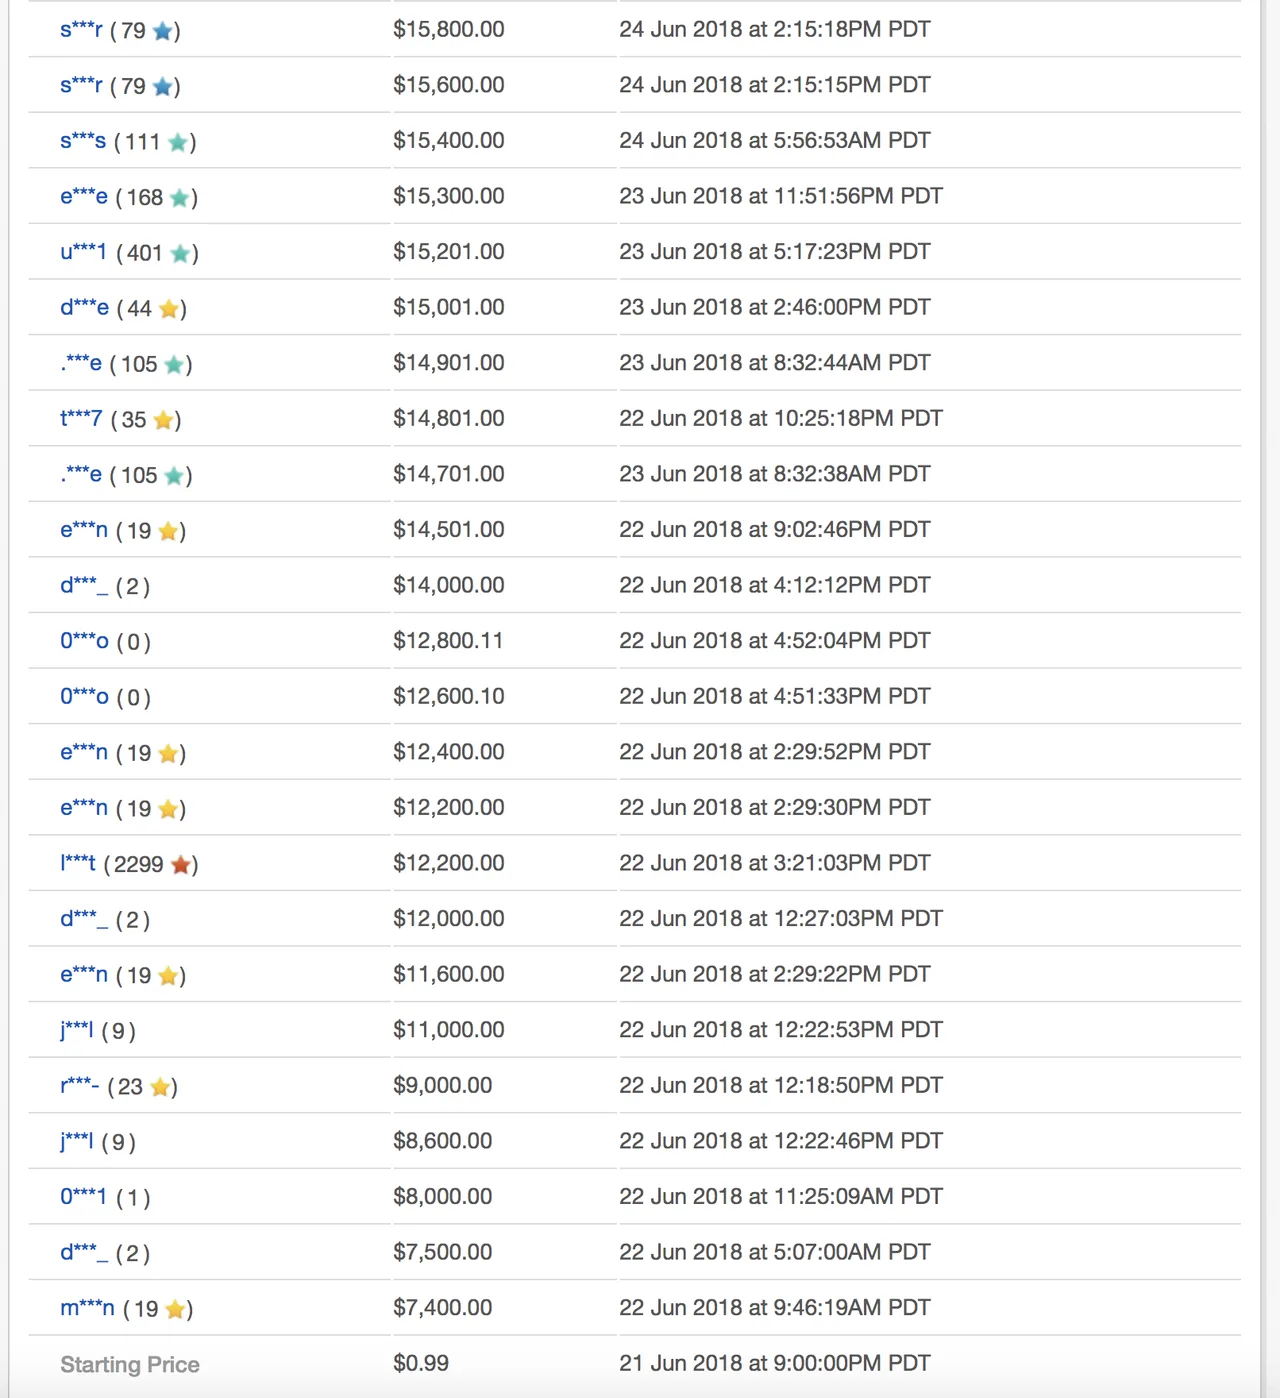
Task: Open bidder .***e with $14,901.00 bid
Action: click(x=81, y=363)
